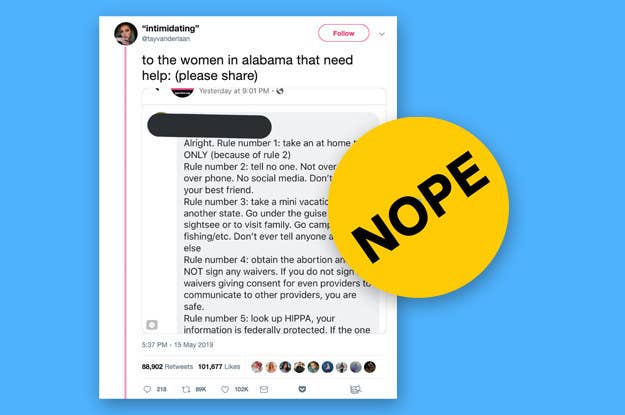
Task: View the 101,677 Likes list
Action: [x=219, y=366]
